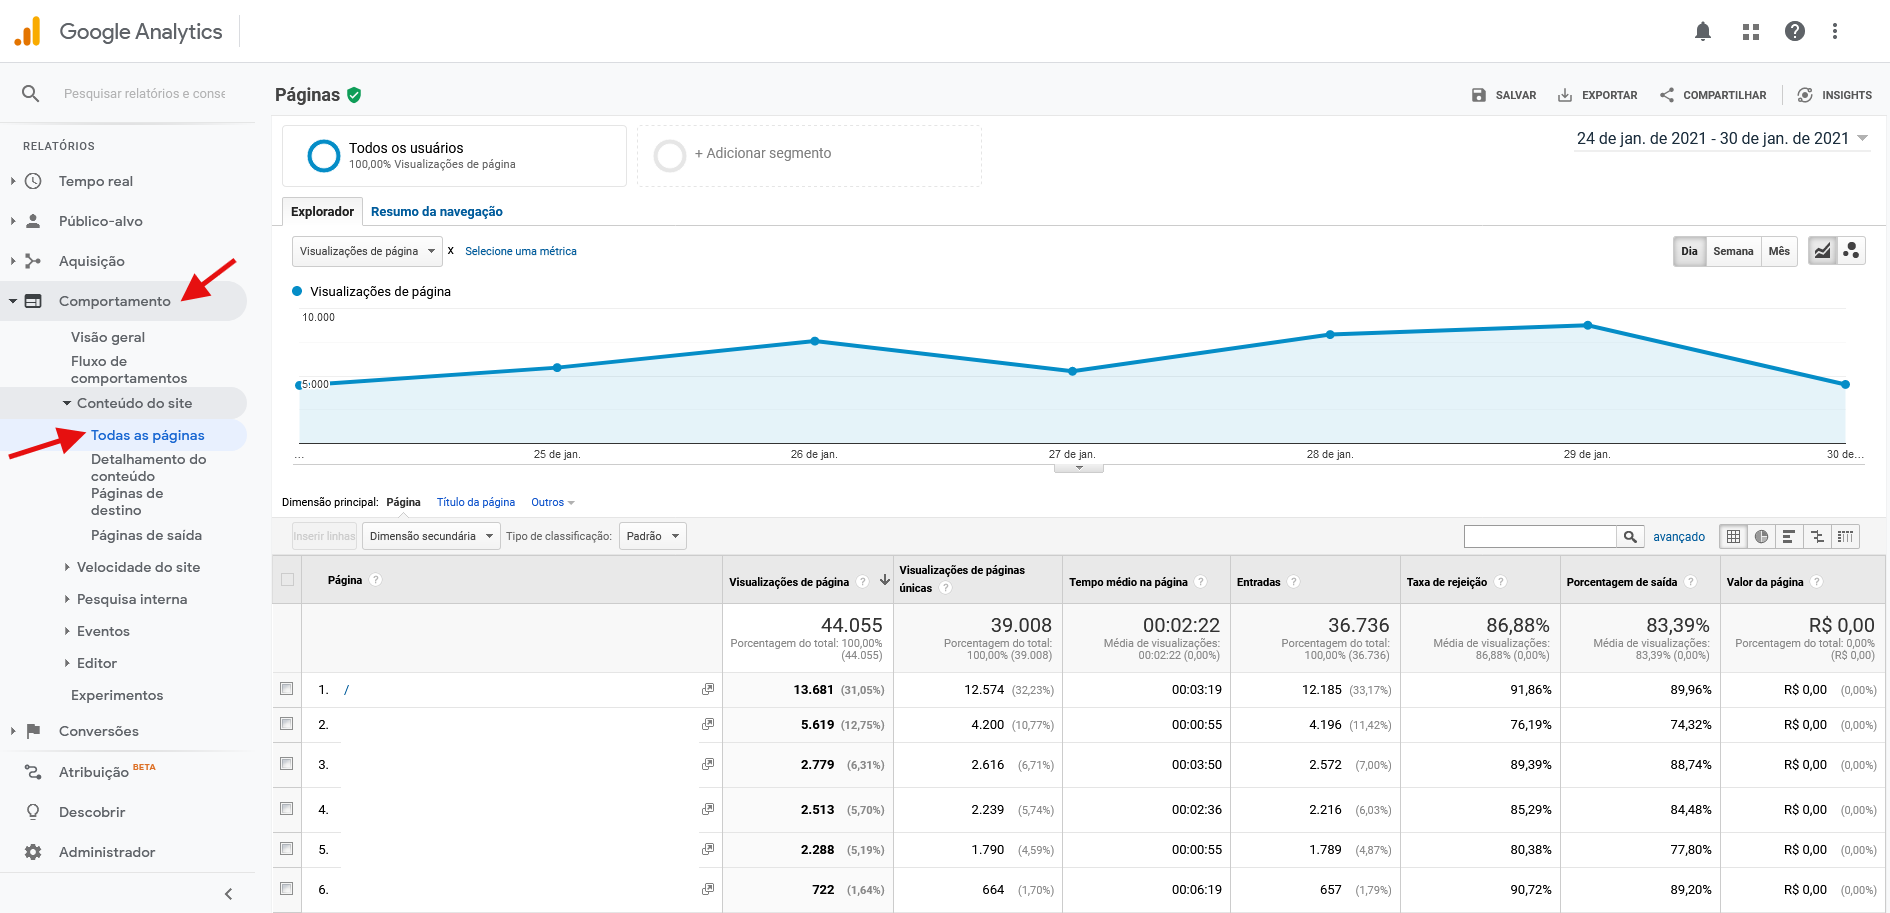The width and height of the screenshot is (1890, 913).
Task: Check the box for row 5
Action: click(x=287, y=849)
